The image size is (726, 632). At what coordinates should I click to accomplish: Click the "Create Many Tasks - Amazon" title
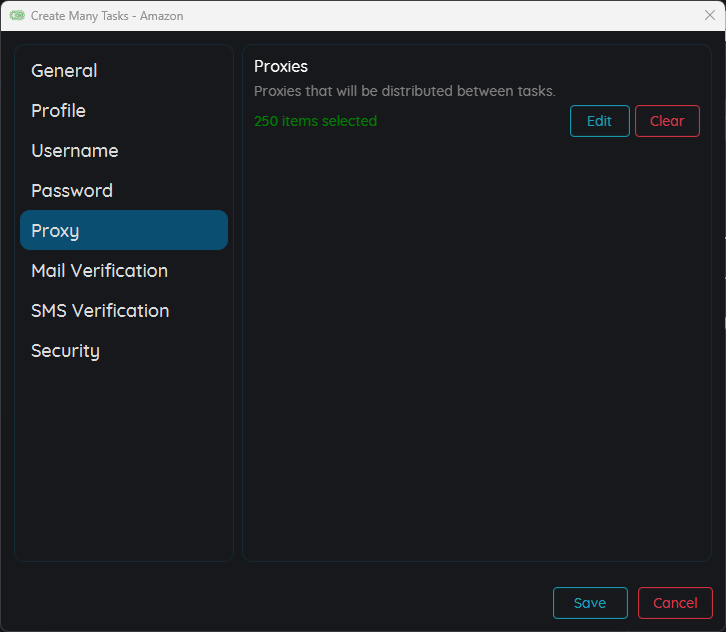[x=107, y=16]
